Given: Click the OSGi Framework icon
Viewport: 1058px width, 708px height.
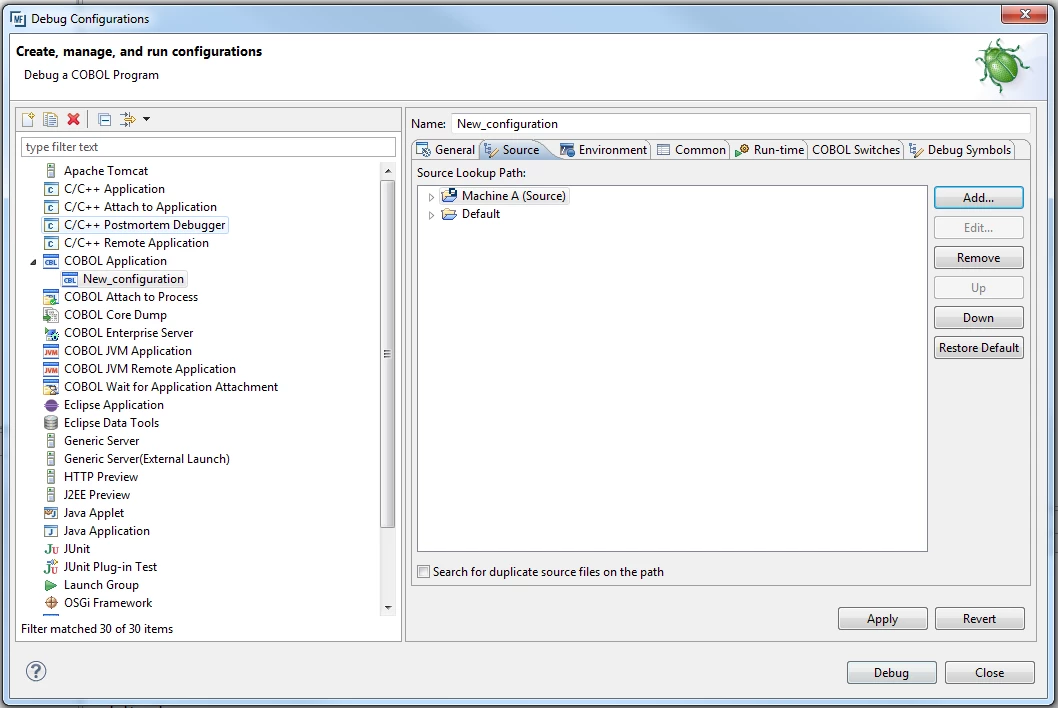Looking at the screenshot, I should coord(51,603).
